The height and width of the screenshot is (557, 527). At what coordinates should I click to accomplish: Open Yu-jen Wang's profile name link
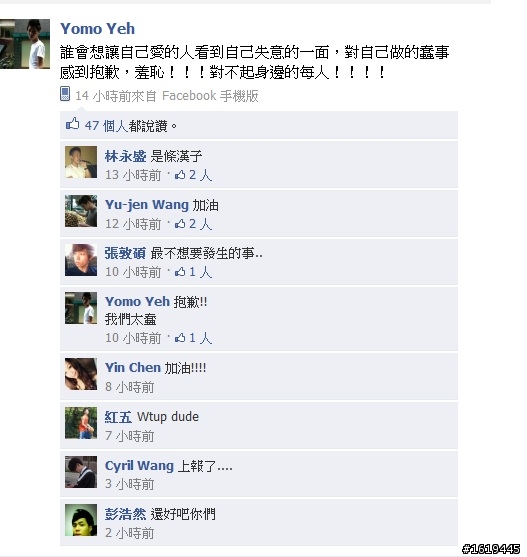[x=147, y=205]
